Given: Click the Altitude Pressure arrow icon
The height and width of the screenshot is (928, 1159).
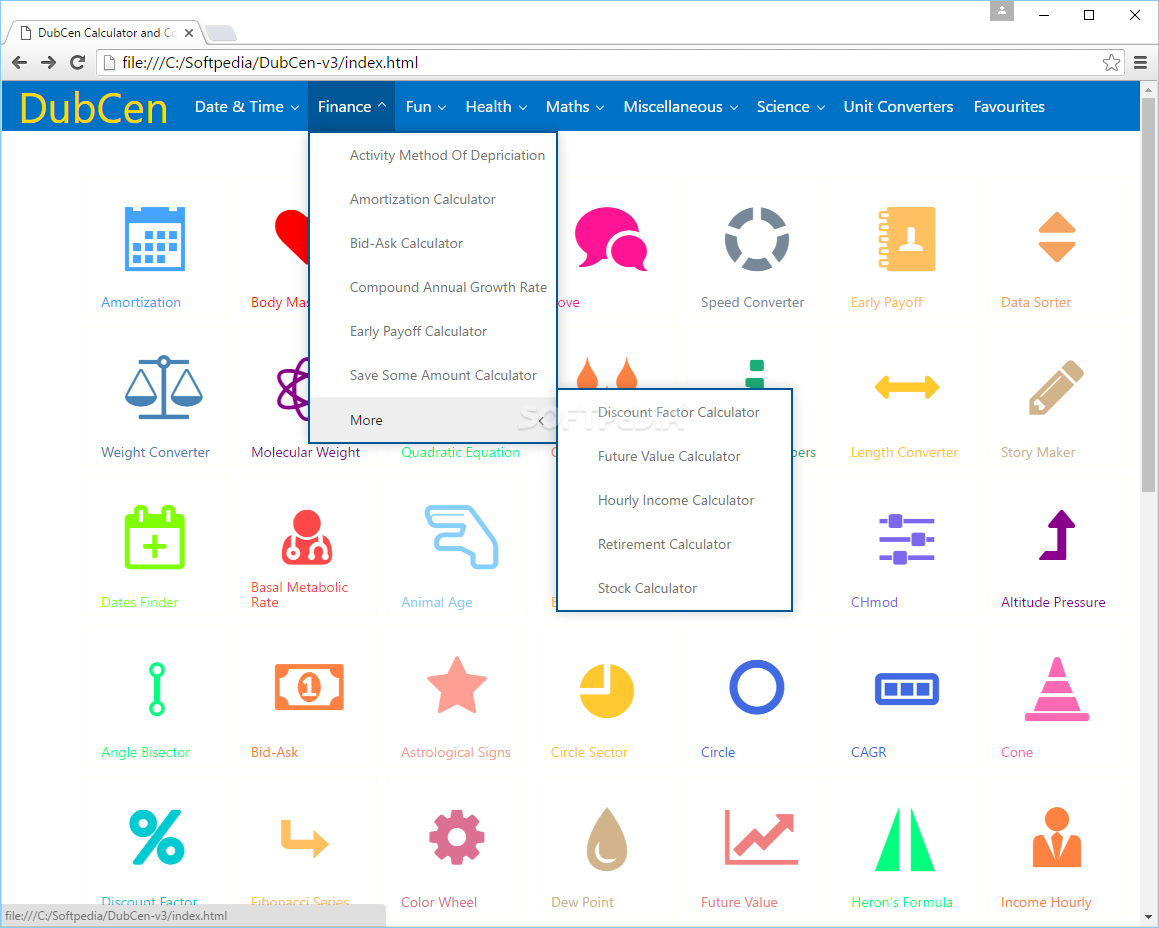Looking at the screenshot, I should 1057,535.
